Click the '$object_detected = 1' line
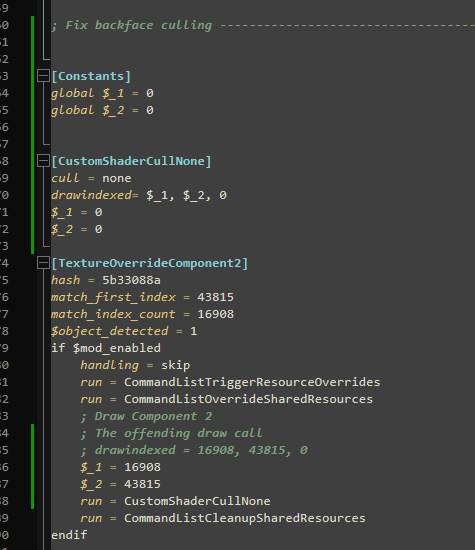The height and width of the screenshot is (550, 475). click(124, 331)
